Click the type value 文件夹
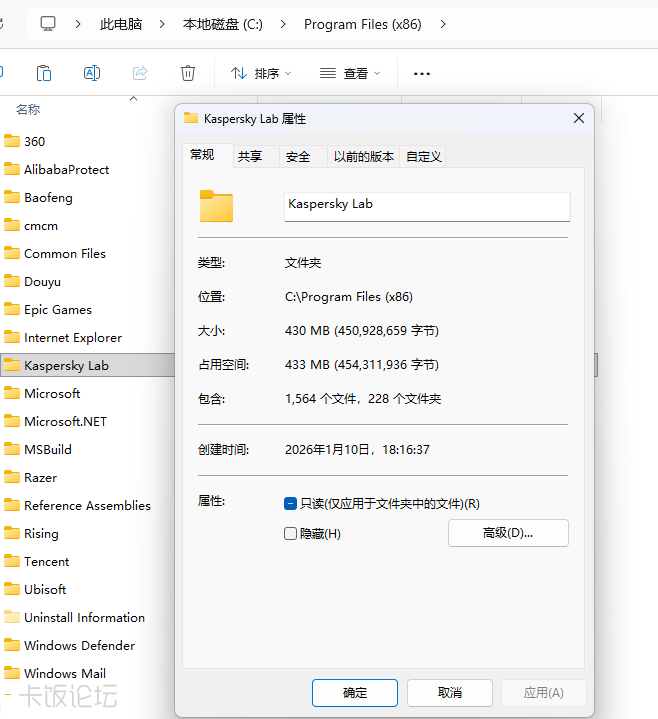 tap(303, 263)
